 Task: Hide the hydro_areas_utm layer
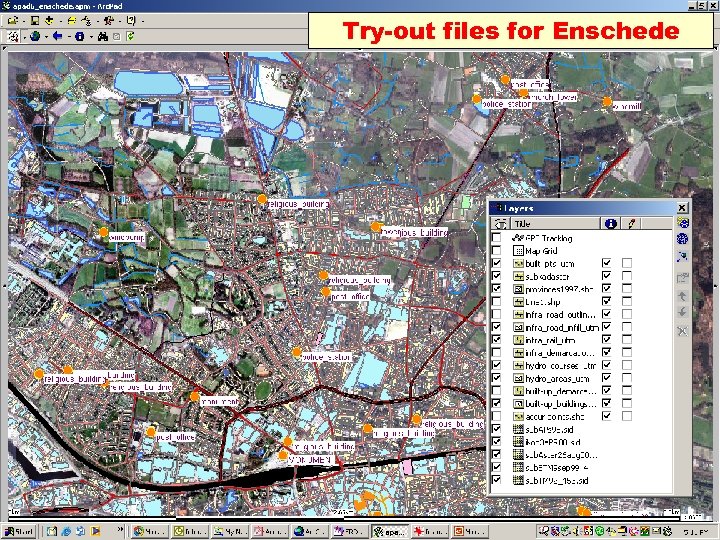pyautogui.click(x=496, y=378)
